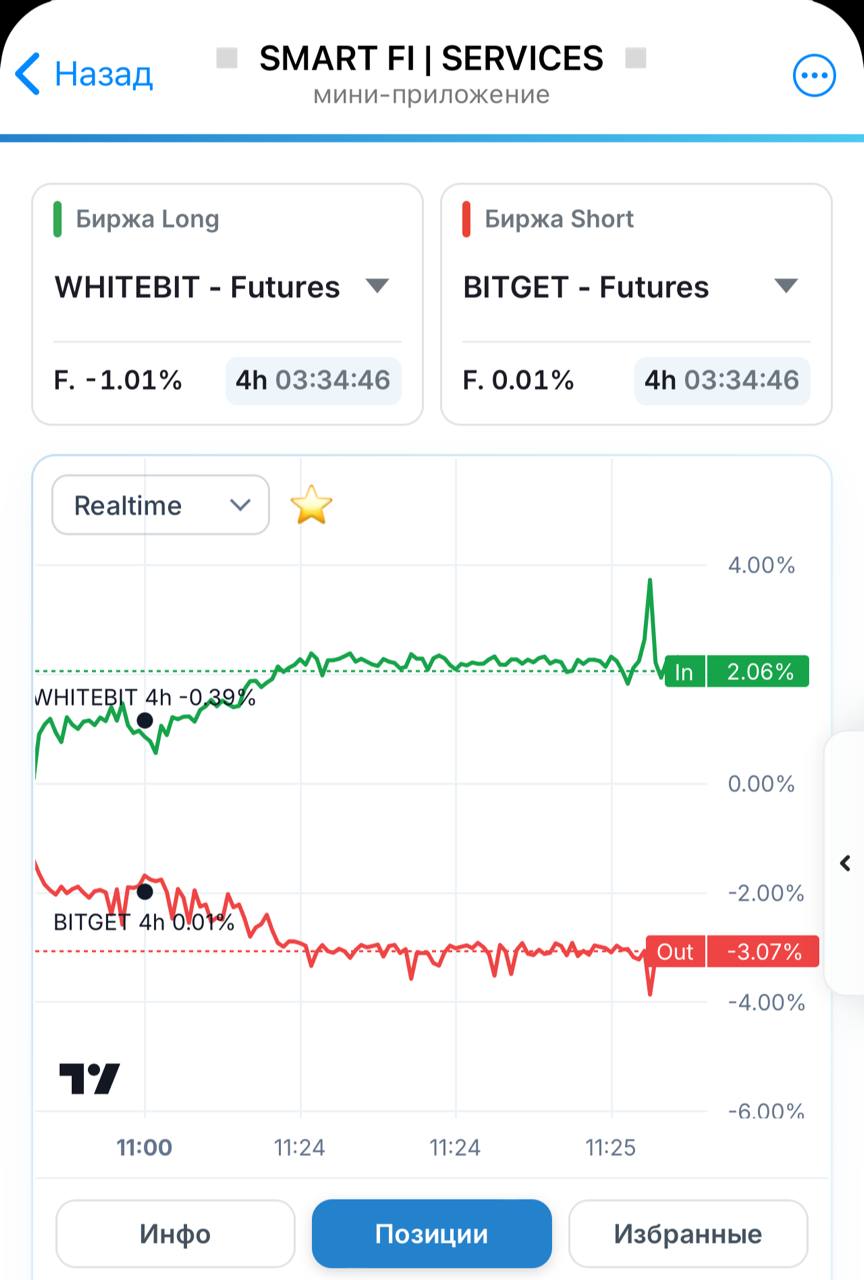The height and width of the screenshot is (1280, 864).
Task: Open the Избранные tab
Action: click(688, 1234)
